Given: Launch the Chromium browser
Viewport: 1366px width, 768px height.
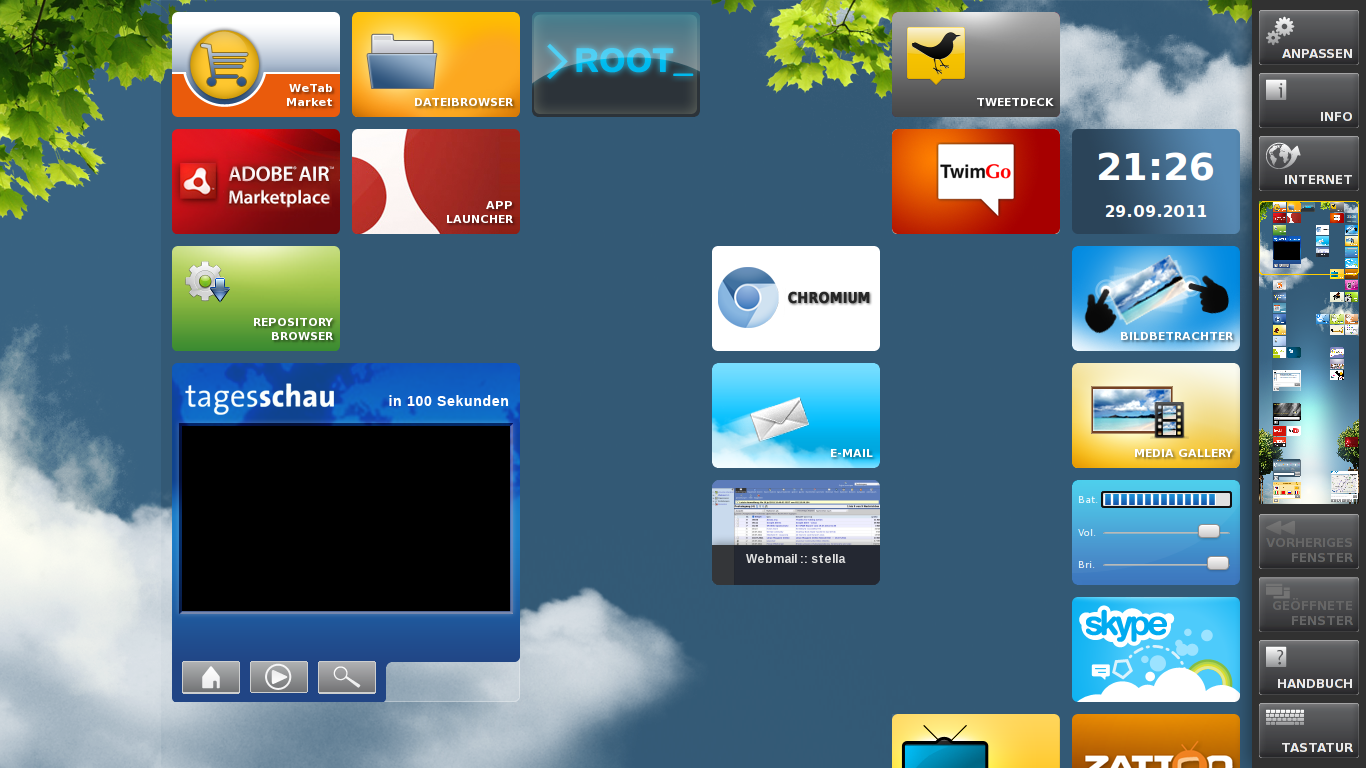Looking at the screenshot, I should [x=796, y=299].
